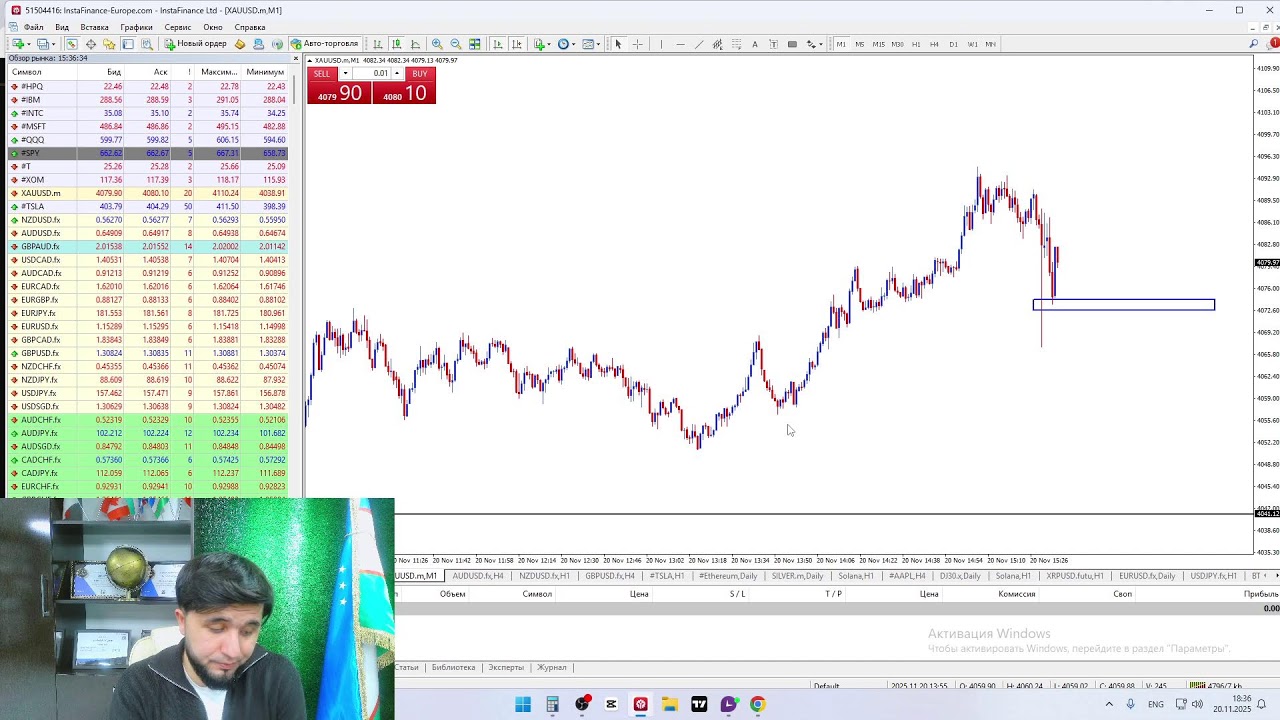The height and width of the screenshot is (720, 1280).
Task: Open a new chart via toolbar icon
Action: [x=18, y=44]
